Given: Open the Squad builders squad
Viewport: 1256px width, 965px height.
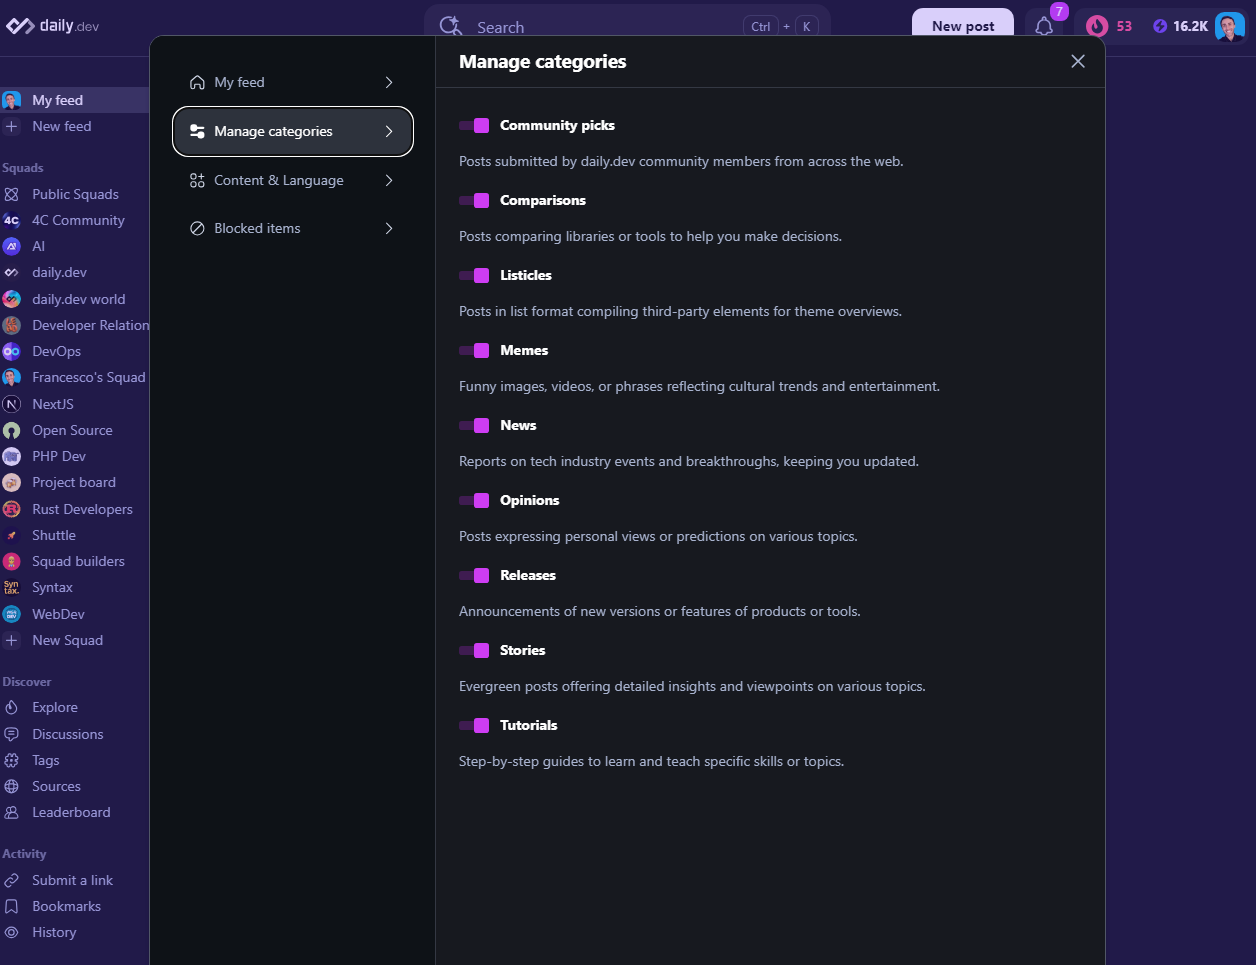Looking at the screenshot, I should pyautogui.click(x=74, y=561).
